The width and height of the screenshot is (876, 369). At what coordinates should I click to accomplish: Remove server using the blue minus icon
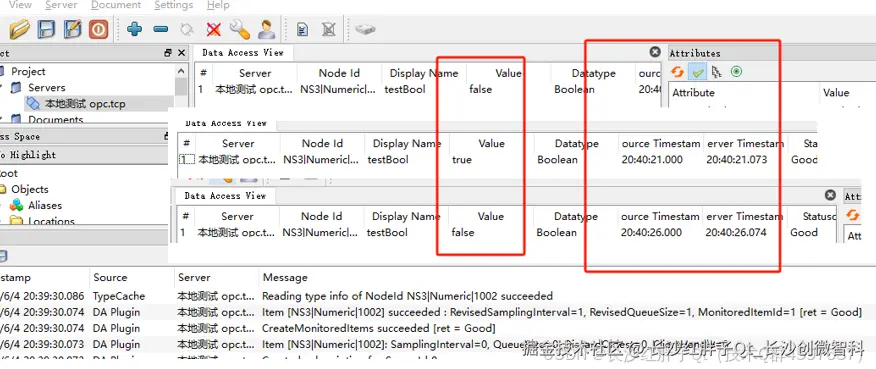click(160, 29)
